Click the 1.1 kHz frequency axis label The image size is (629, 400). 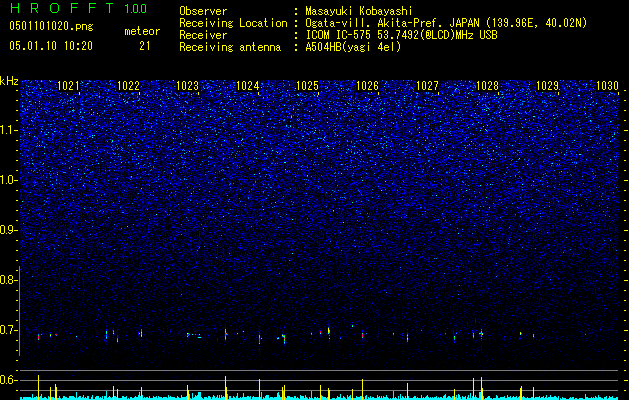coord(8,130)
